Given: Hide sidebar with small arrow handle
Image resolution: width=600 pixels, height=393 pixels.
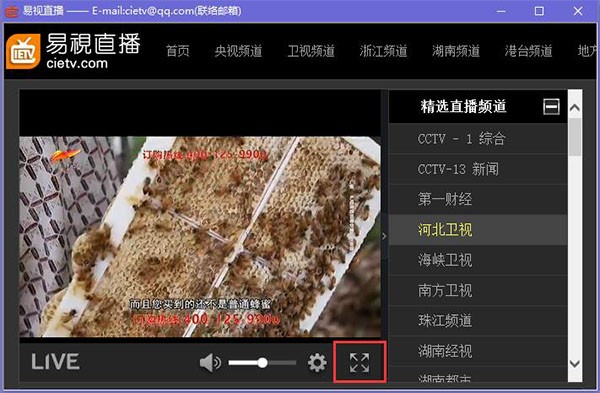Looking at the screenshot, I should pyautogui.click(x=384, y=236).
